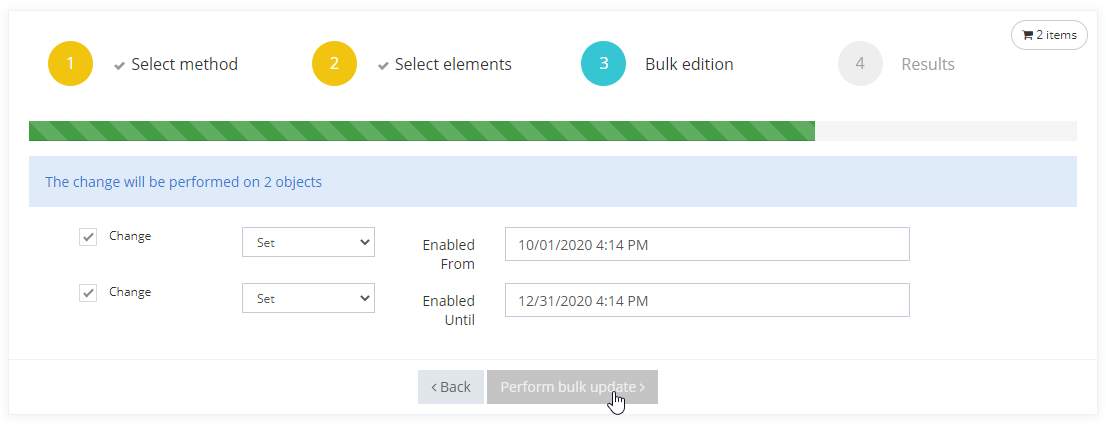Click the step 2 yellow circle
This screenshot has width=1106, height=425.
[x=334, y=64]
